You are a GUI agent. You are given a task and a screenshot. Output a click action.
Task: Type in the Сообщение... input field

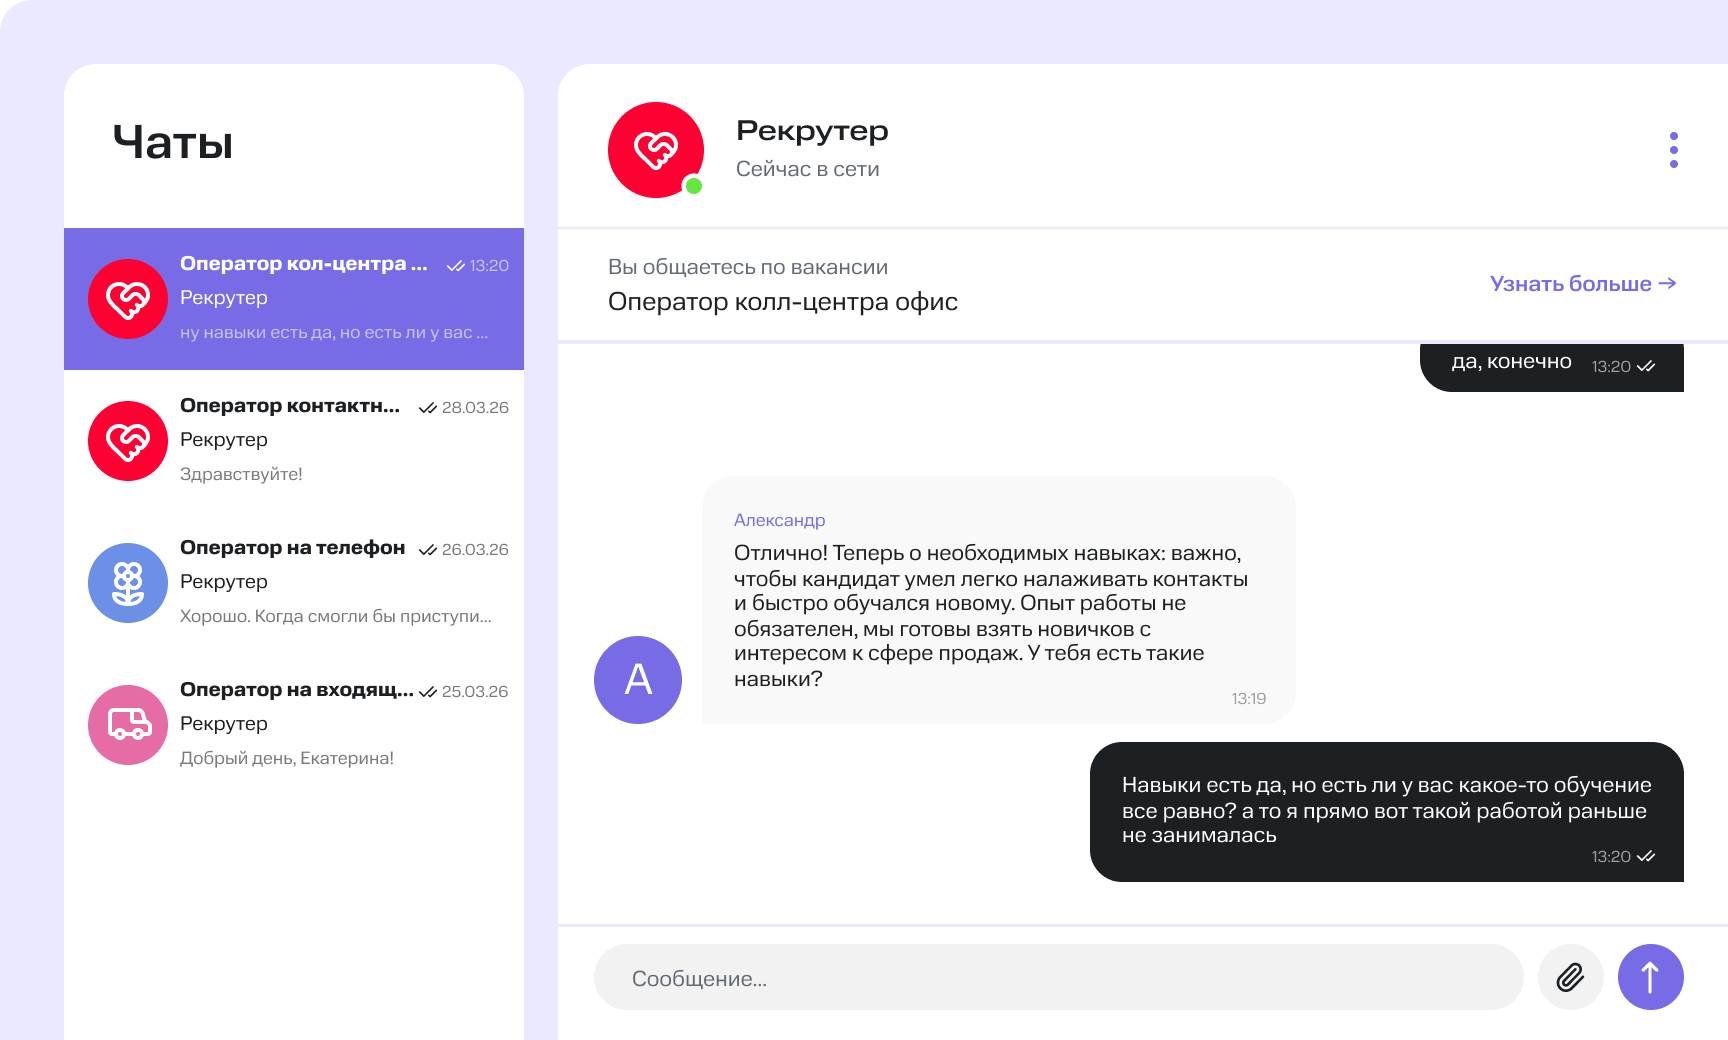point(1058,978)
